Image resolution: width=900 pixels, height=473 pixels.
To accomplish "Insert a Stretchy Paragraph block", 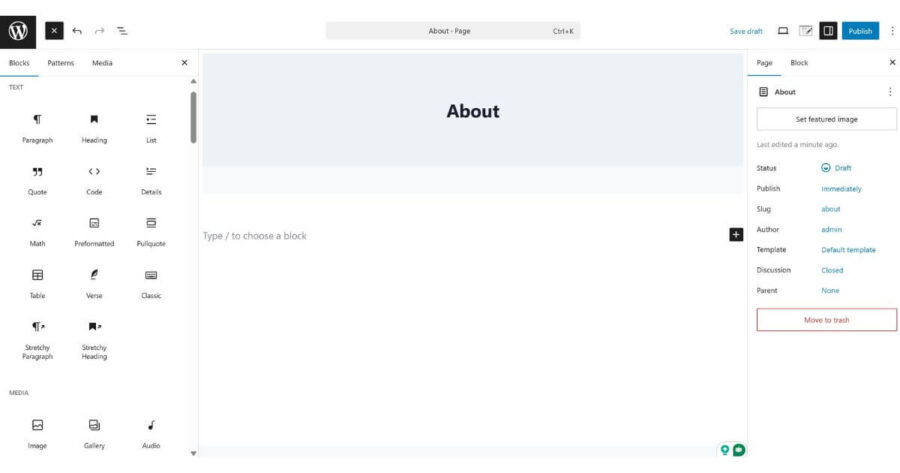I will coord(37,340).
